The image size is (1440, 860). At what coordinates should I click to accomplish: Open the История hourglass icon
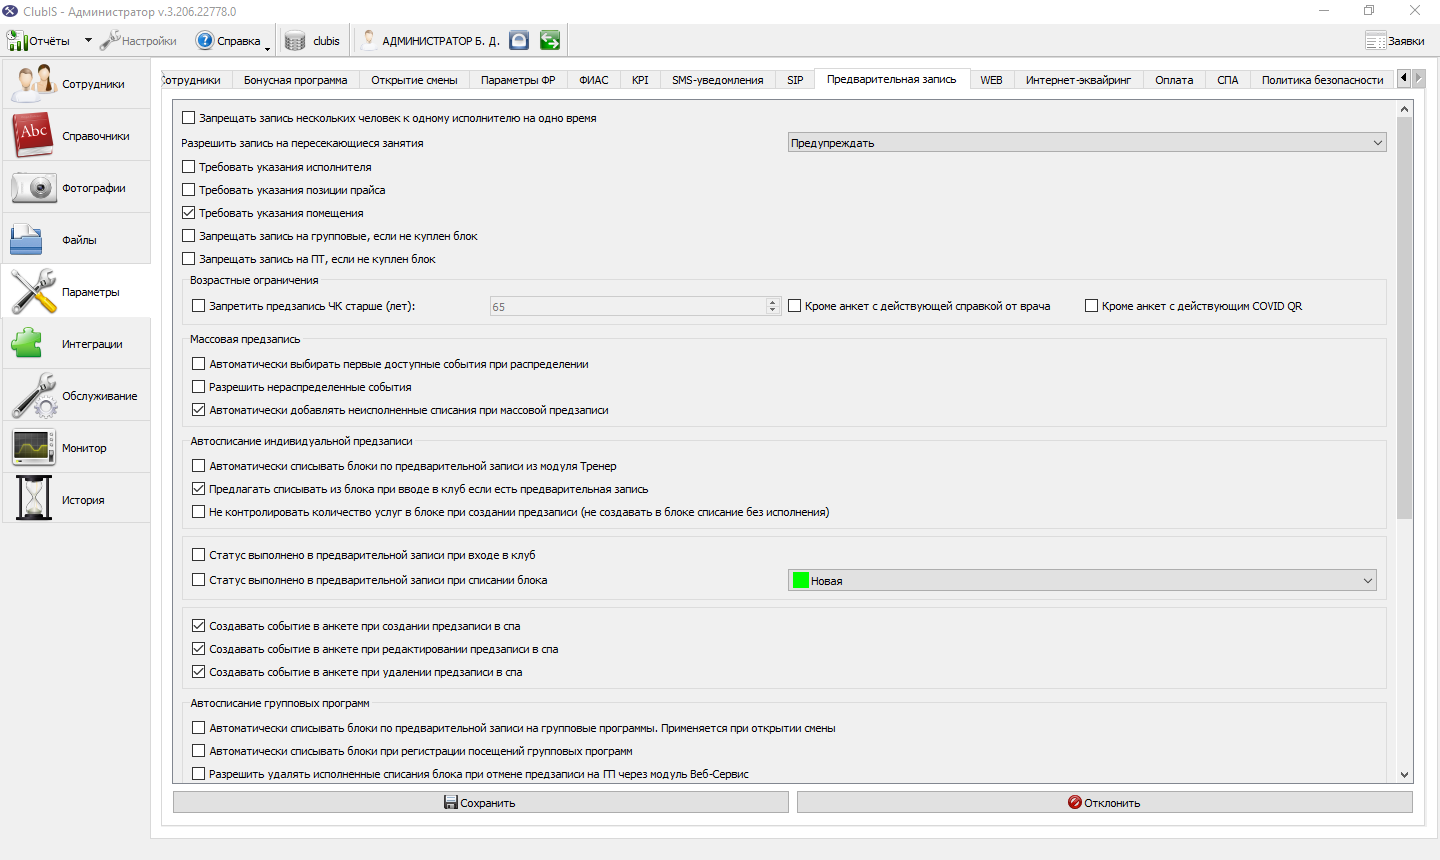tap(33, 500)
